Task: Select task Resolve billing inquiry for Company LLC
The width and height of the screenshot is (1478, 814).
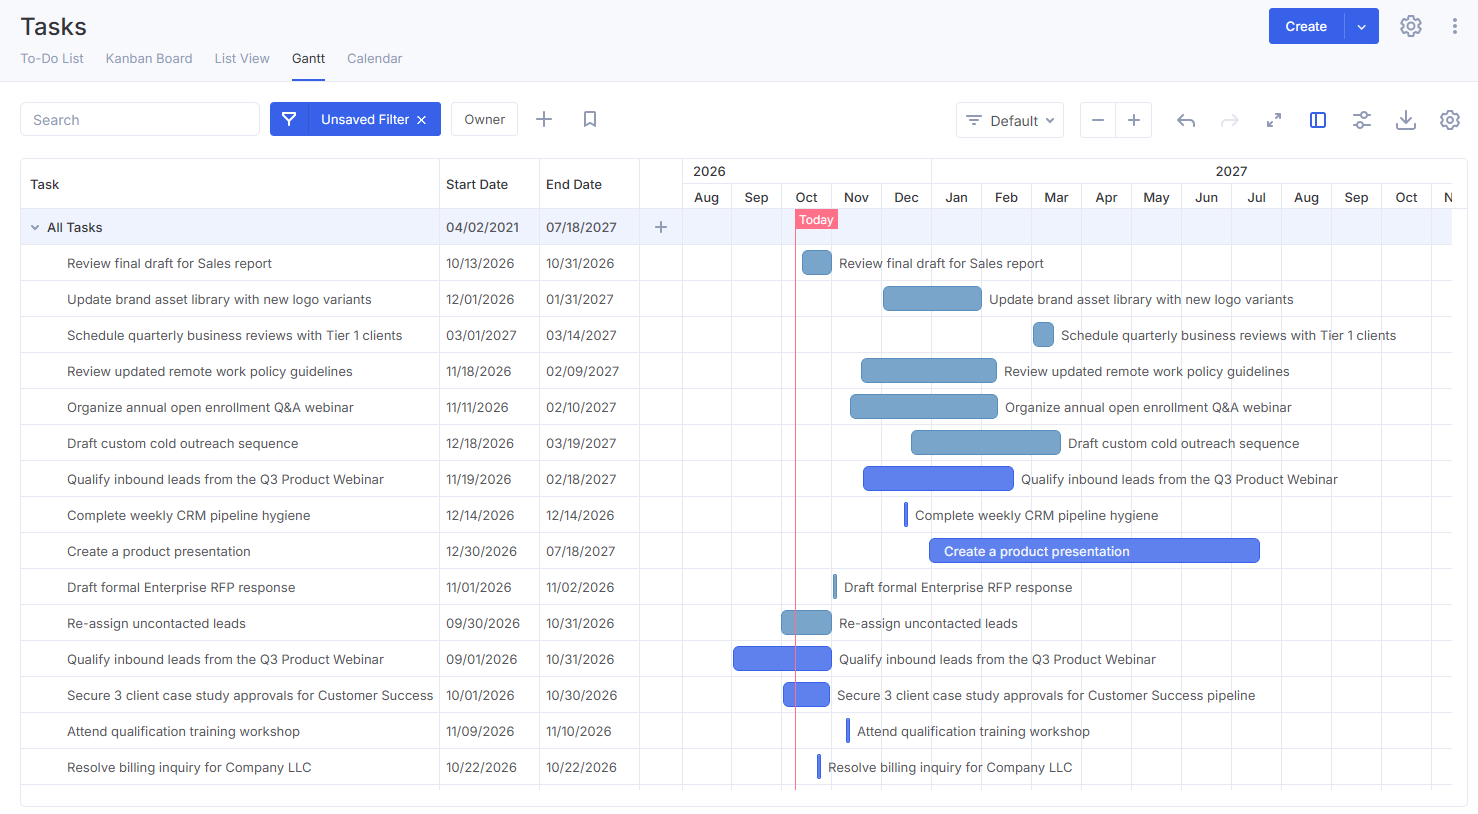Action: (189, 767)
